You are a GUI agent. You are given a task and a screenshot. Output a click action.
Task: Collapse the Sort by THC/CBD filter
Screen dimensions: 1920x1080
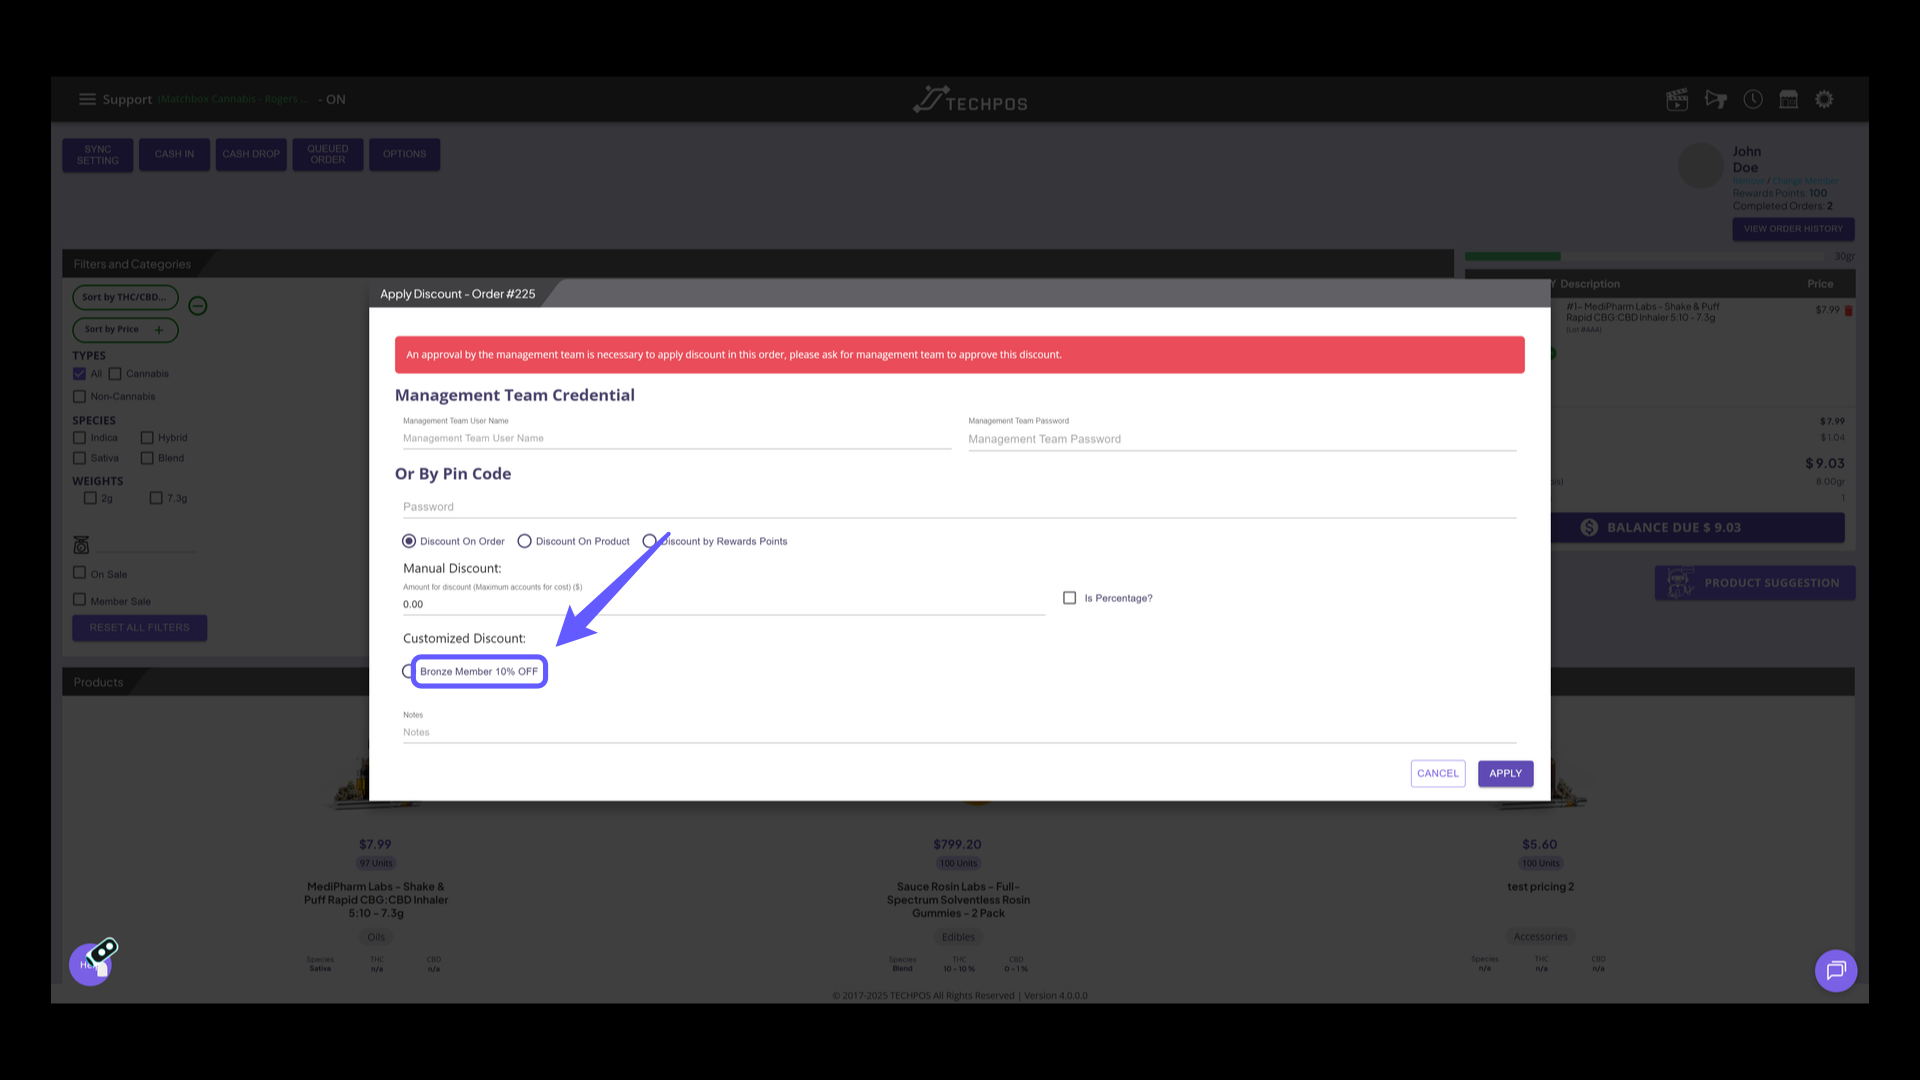pos(197,305)
